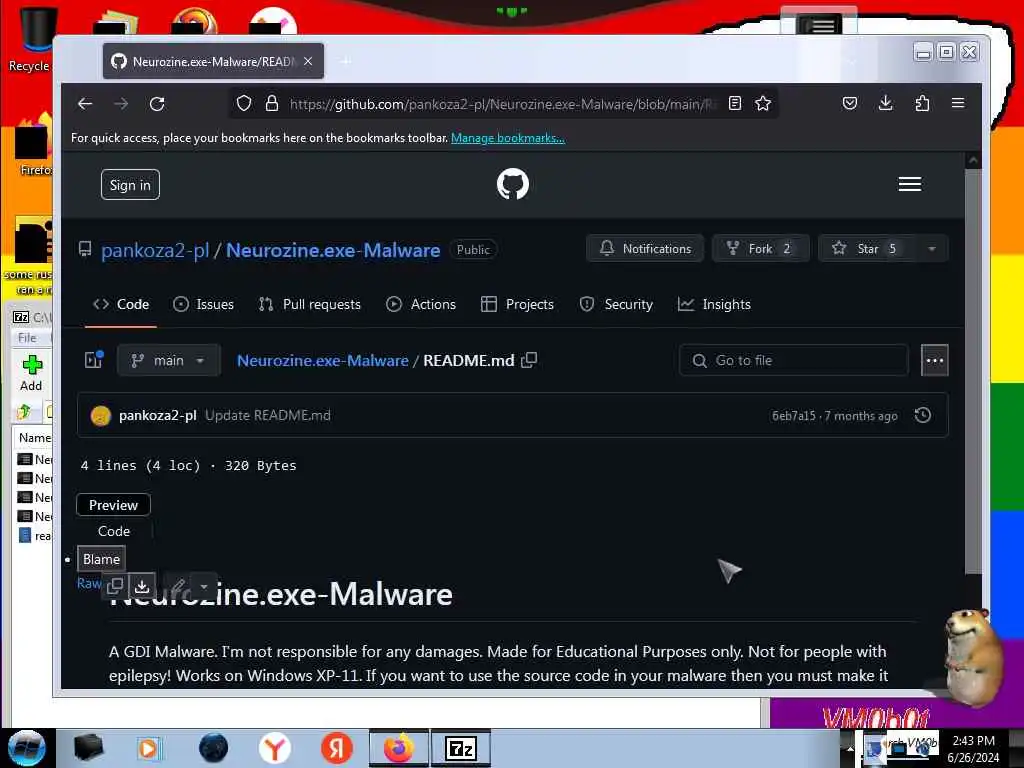Click the scrollbar up arrow
1024x768 pixels.
(973, 160)
